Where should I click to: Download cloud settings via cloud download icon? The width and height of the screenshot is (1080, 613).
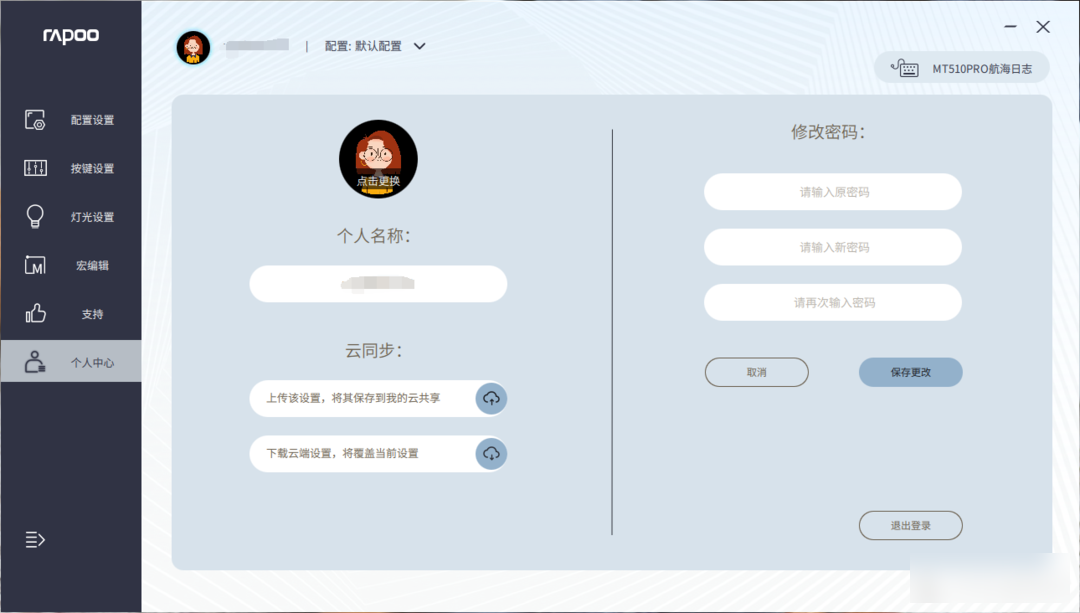click(x=491, y=453)
